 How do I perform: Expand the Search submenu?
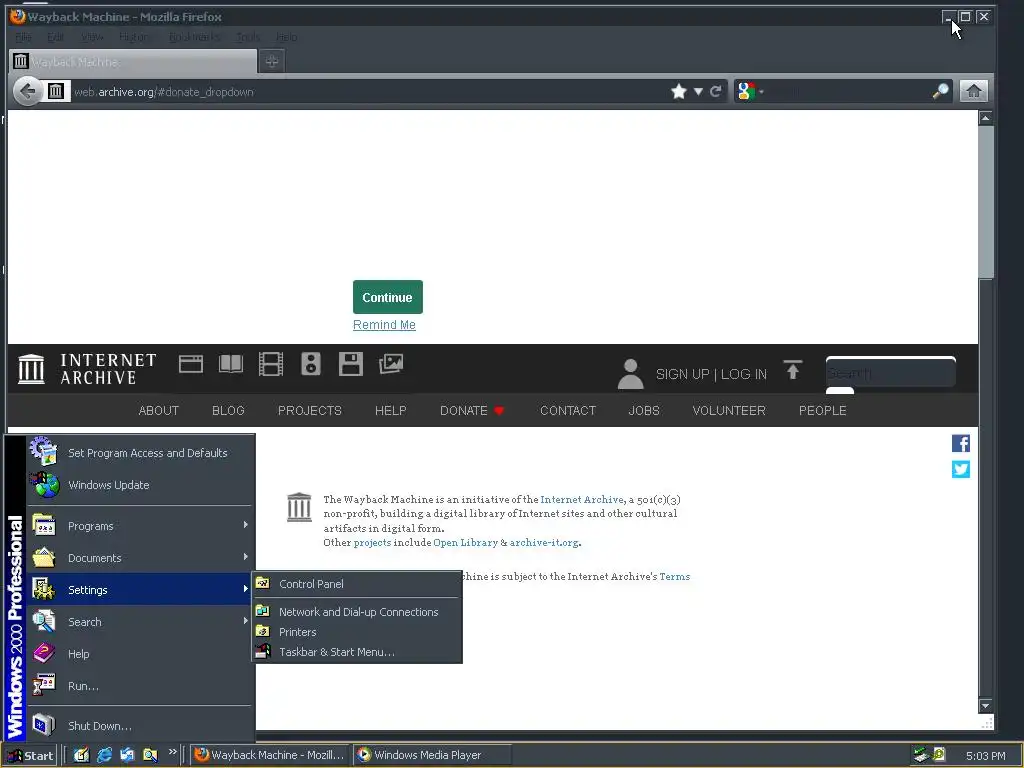140,622
